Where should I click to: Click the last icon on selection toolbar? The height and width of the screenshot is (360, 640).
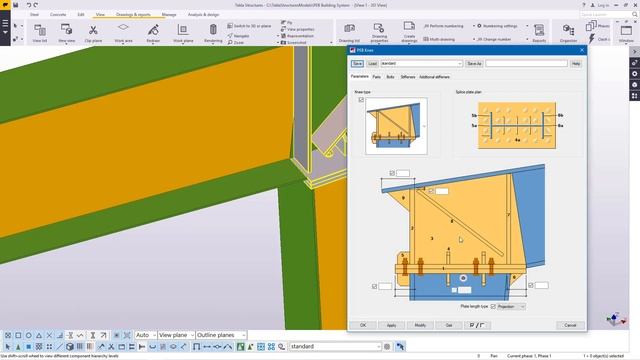tap(400, 347)
